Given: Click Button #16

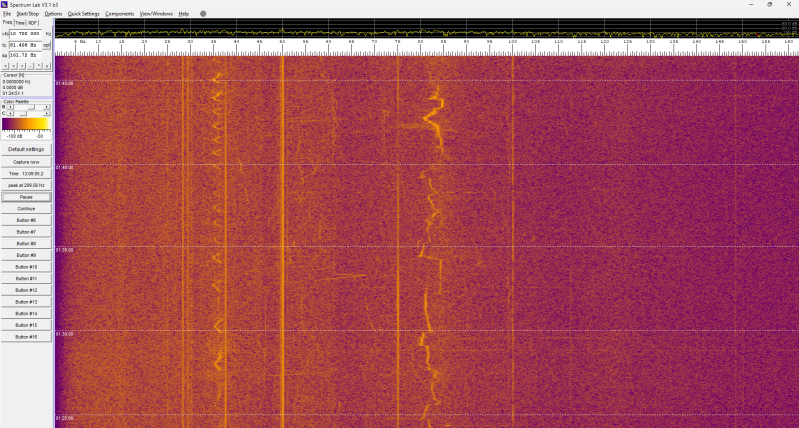Looking at the screenshot, I should tap(26, 337).
